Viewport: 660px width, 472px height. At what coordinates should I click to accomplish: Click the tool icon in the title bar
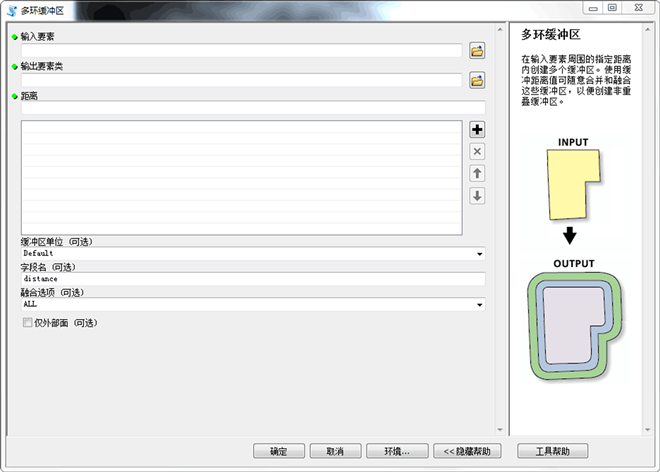tap(12, 11)
